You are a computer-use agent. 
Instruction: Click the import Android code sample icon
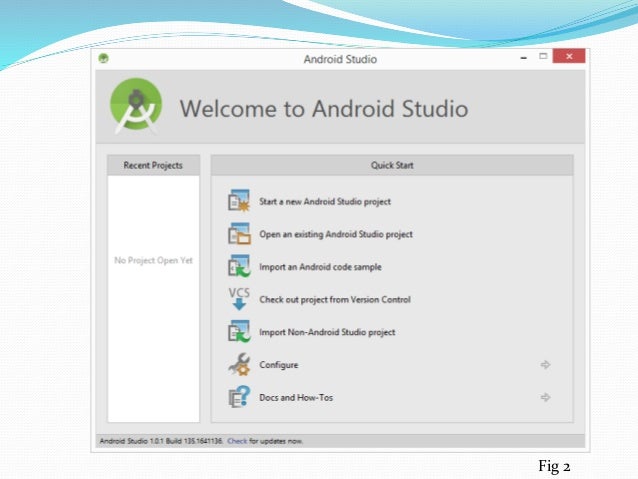(239, 266)
